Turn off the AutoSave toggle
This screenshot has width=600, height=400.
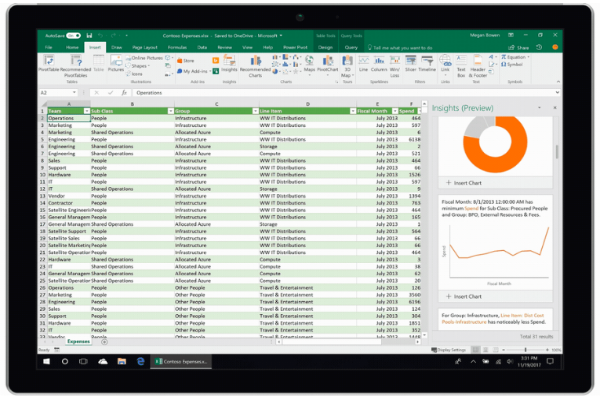pos(73,36)
